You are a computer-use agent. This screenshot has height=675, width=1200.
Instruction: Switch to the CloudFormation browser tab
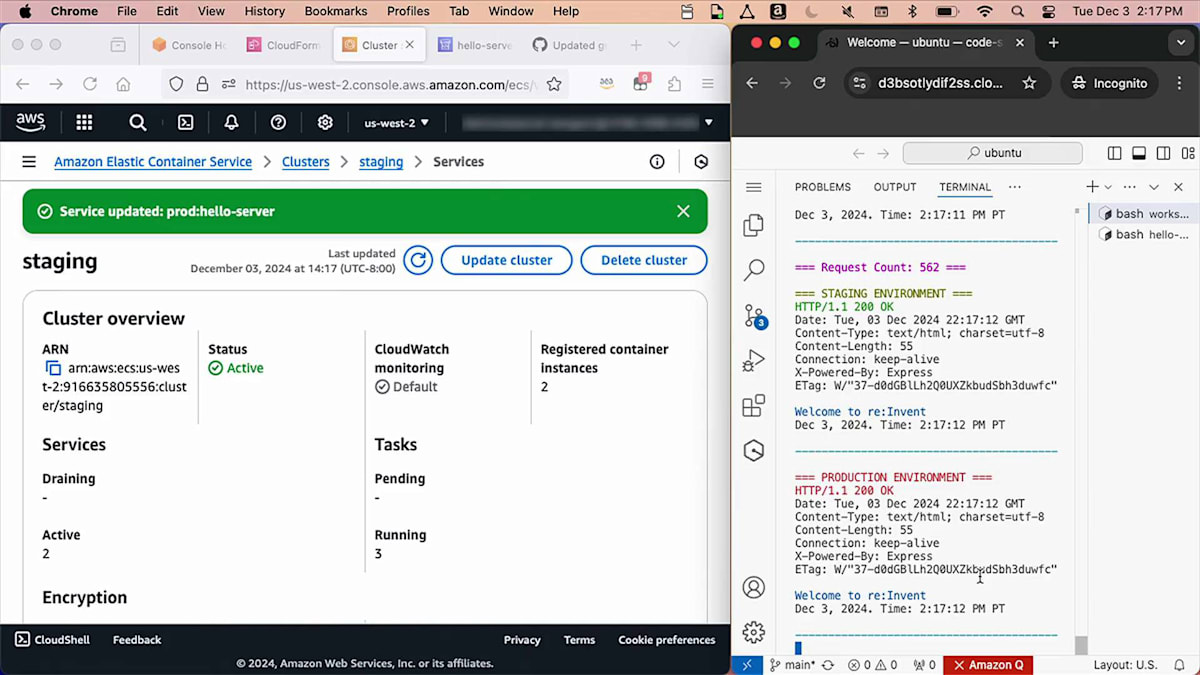pos(284,45)
